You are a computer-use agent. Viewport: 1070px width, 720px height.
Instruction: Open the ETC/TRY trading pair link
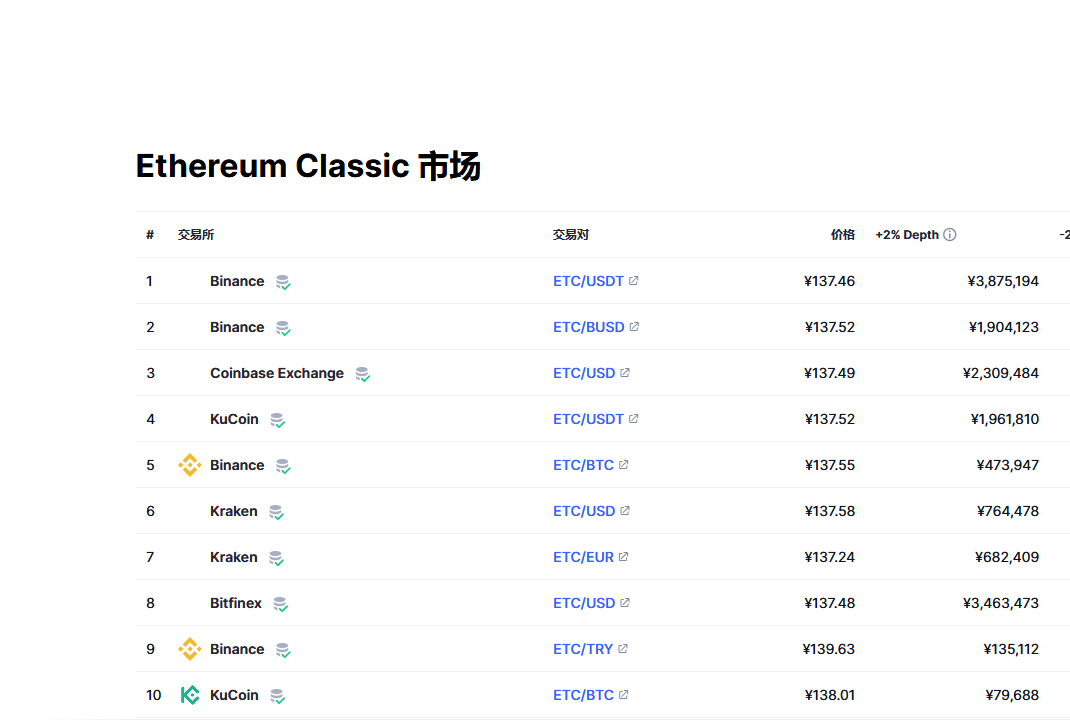click(583, 649)
